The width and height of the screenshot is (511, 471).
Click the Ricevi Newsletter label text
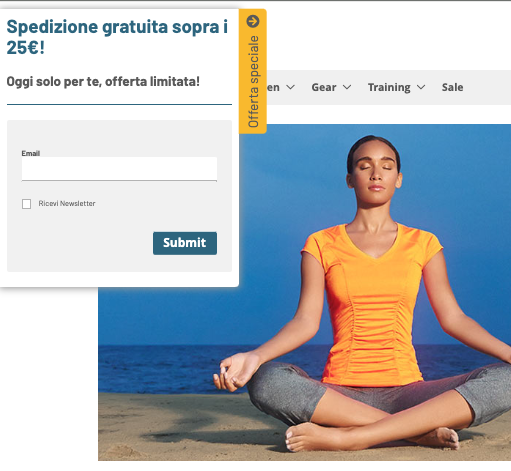tap(67, 203)
